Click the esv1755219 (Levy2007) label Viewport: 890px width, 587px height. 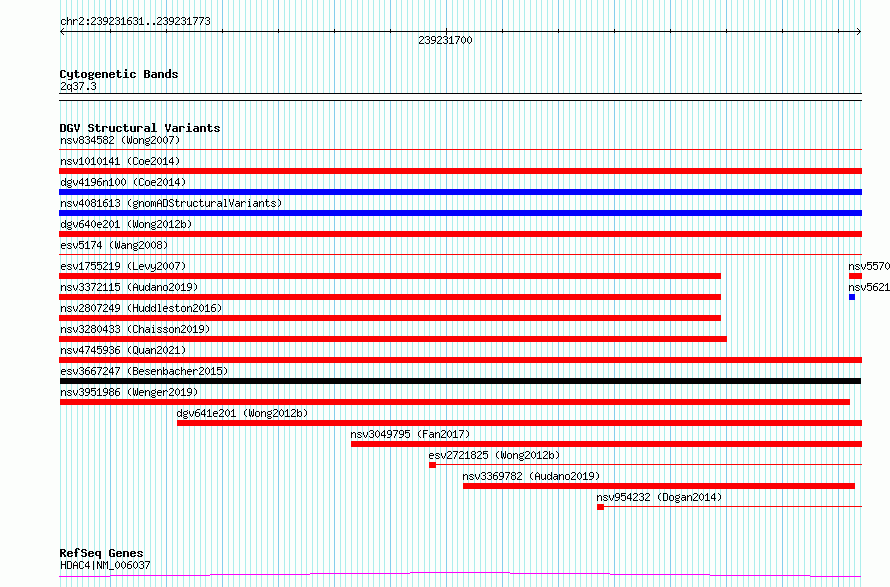[123, 266]
